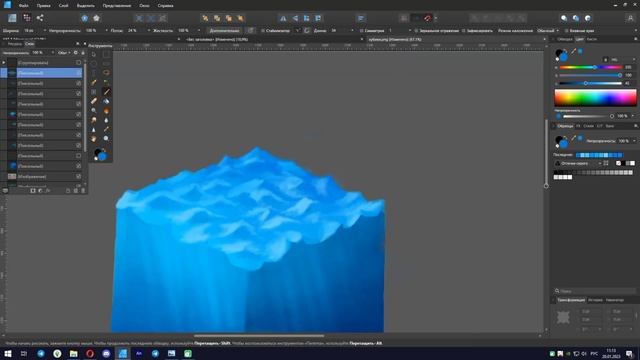Open the Поток flow percentage dropdown

click(149, 31)
